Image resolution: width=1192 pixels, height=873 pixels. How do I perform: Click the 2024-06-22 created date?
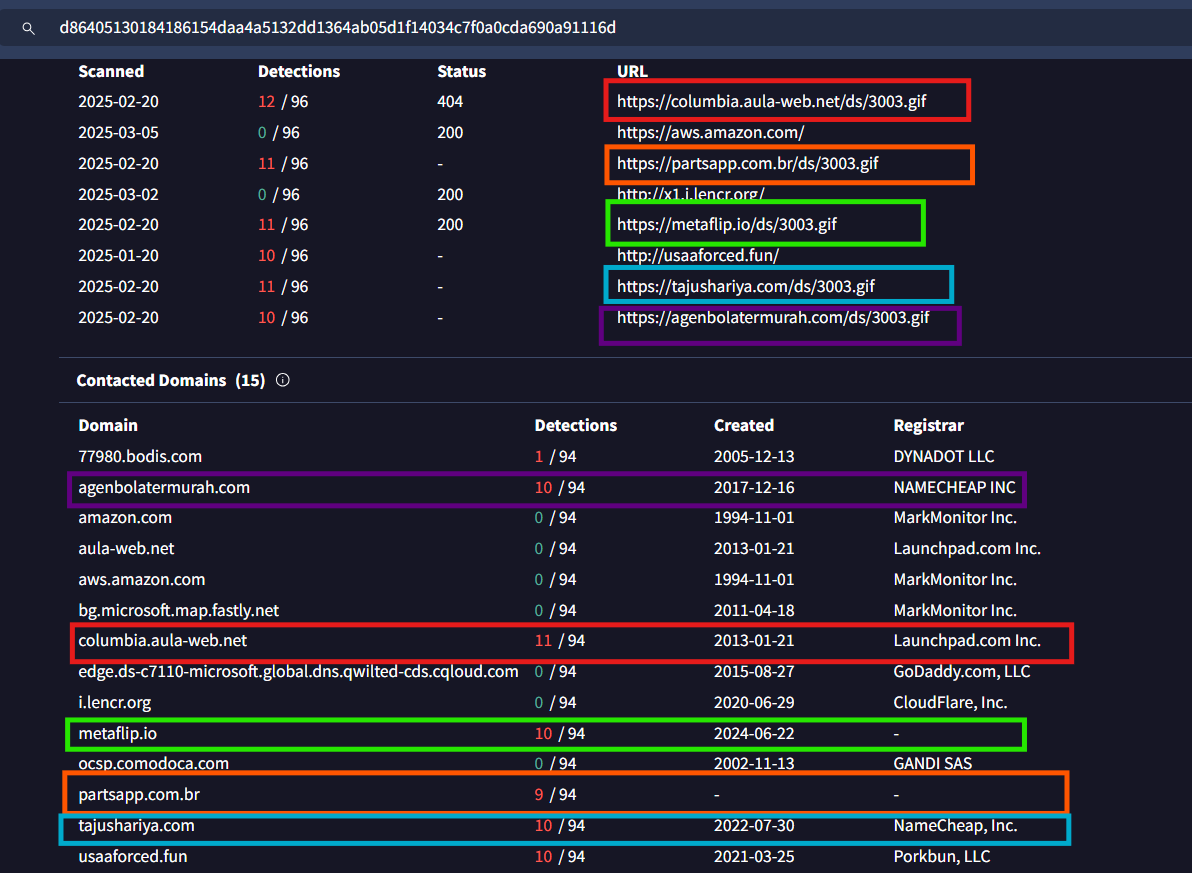tap(754, 733)
